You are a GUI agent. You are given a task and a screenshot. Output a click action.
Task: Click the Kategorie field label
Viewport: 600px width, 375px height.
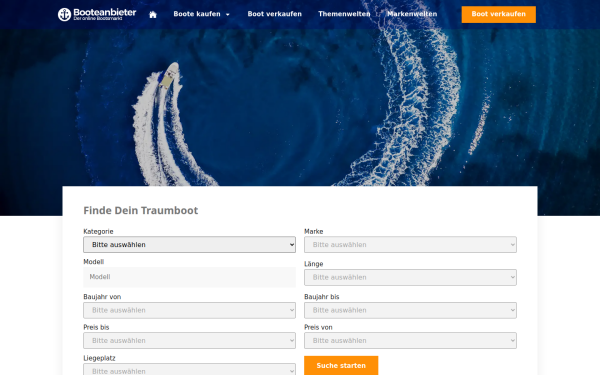[x=98, y=232]
